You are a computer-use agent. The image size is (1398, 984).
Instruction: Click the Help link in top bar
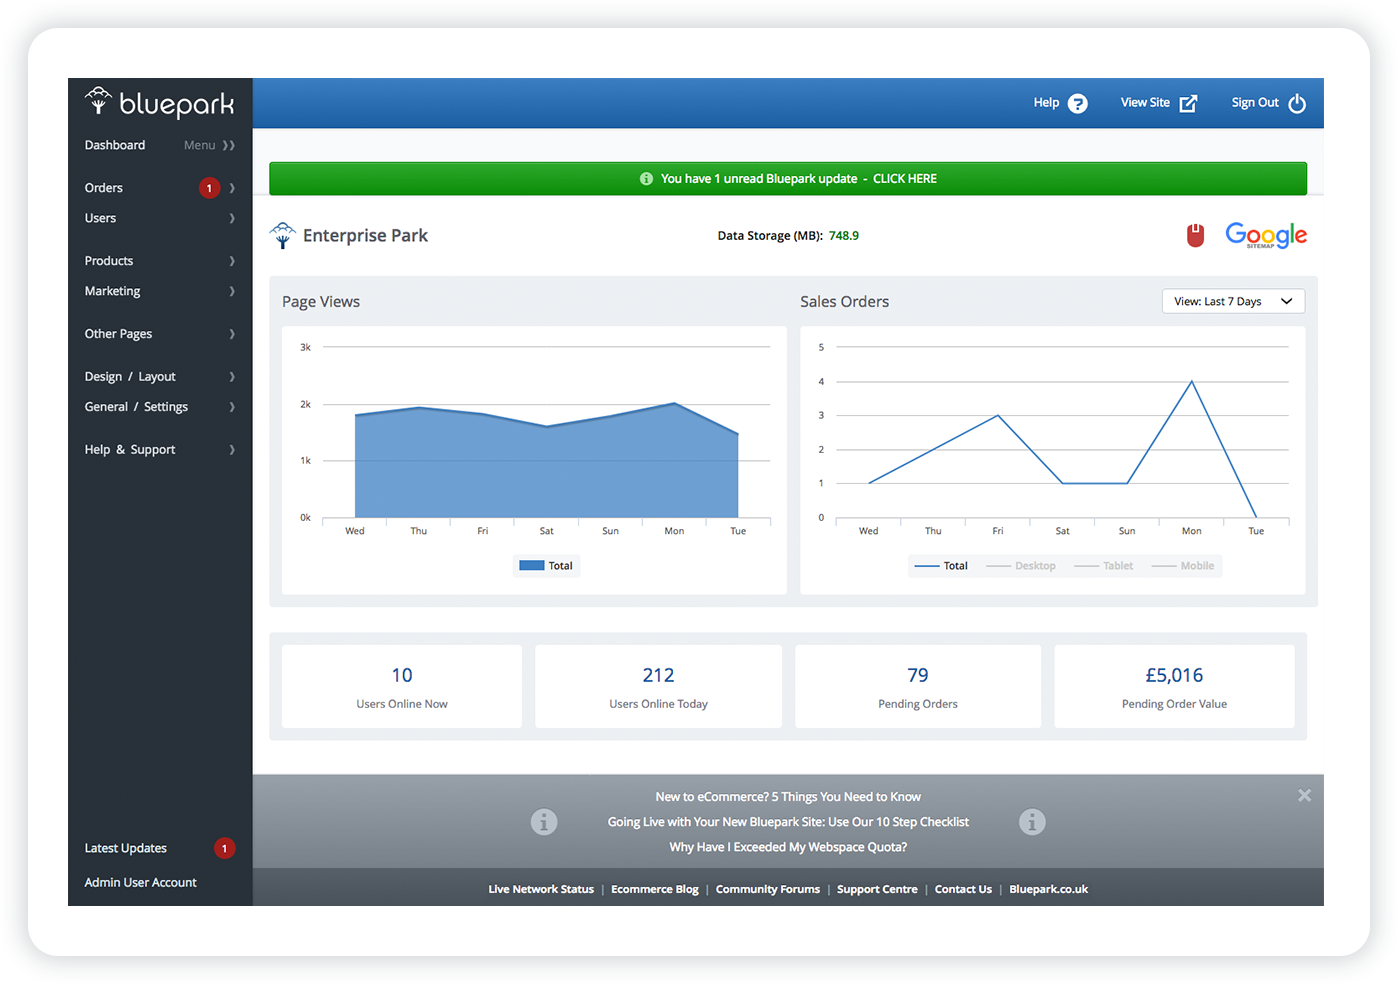(x=1046, y=103)
